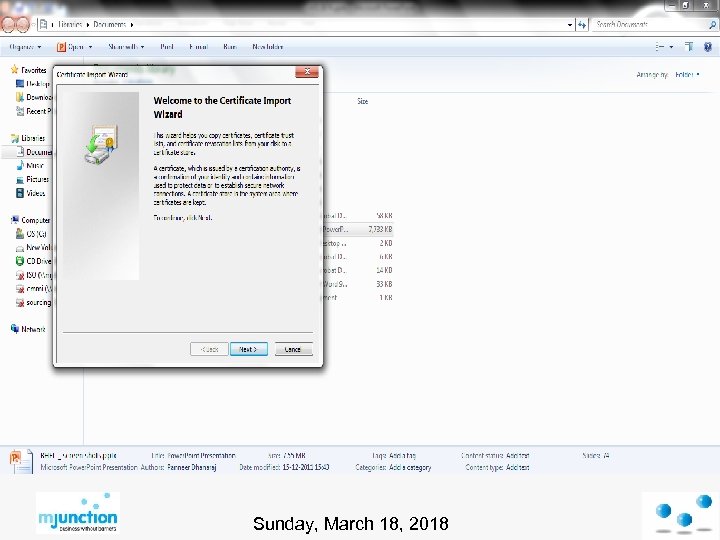Click the Content status Add text field

point(518,456)
